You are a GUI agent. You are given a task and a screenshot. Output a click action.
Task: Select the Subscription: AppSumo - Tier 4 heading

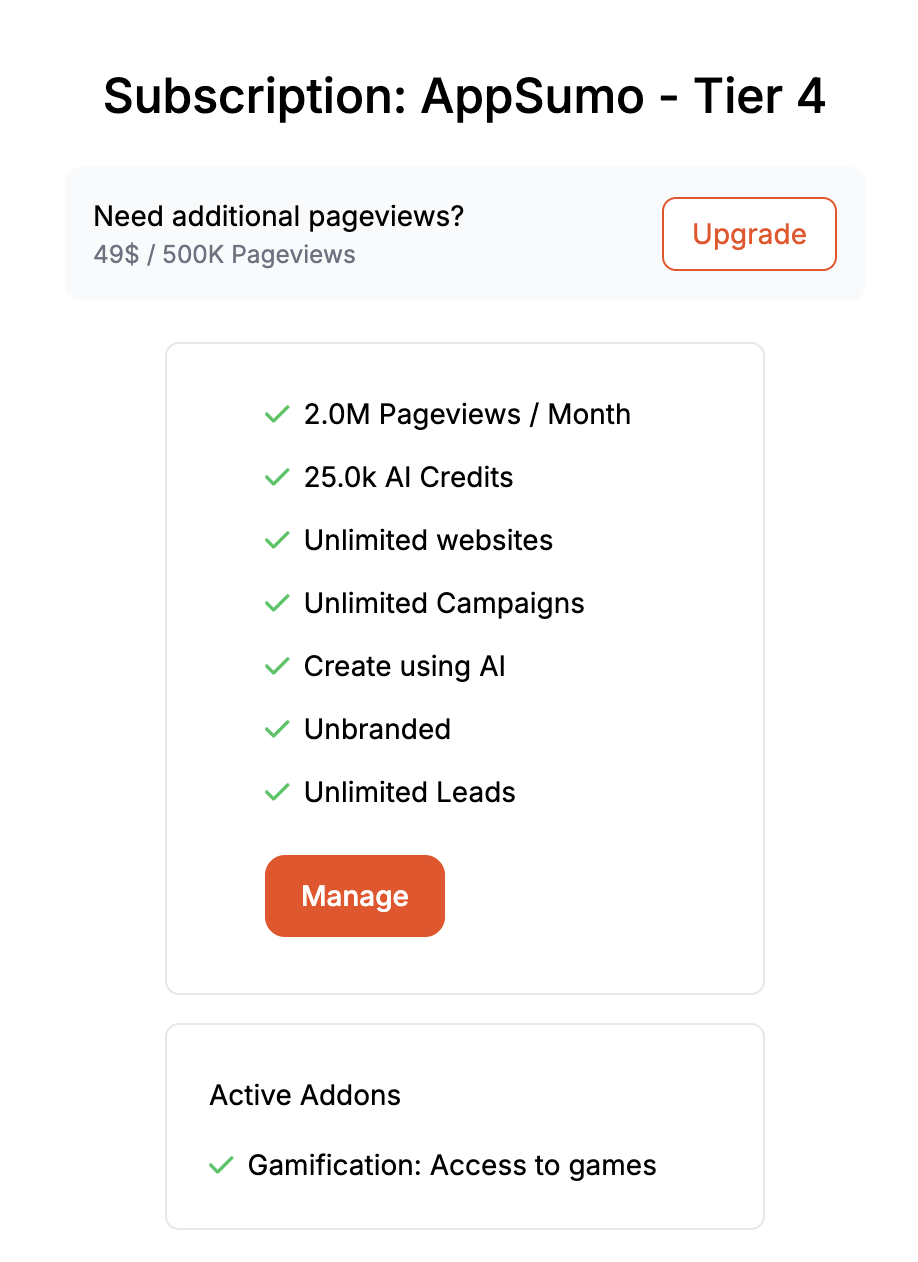click(464, 97)
